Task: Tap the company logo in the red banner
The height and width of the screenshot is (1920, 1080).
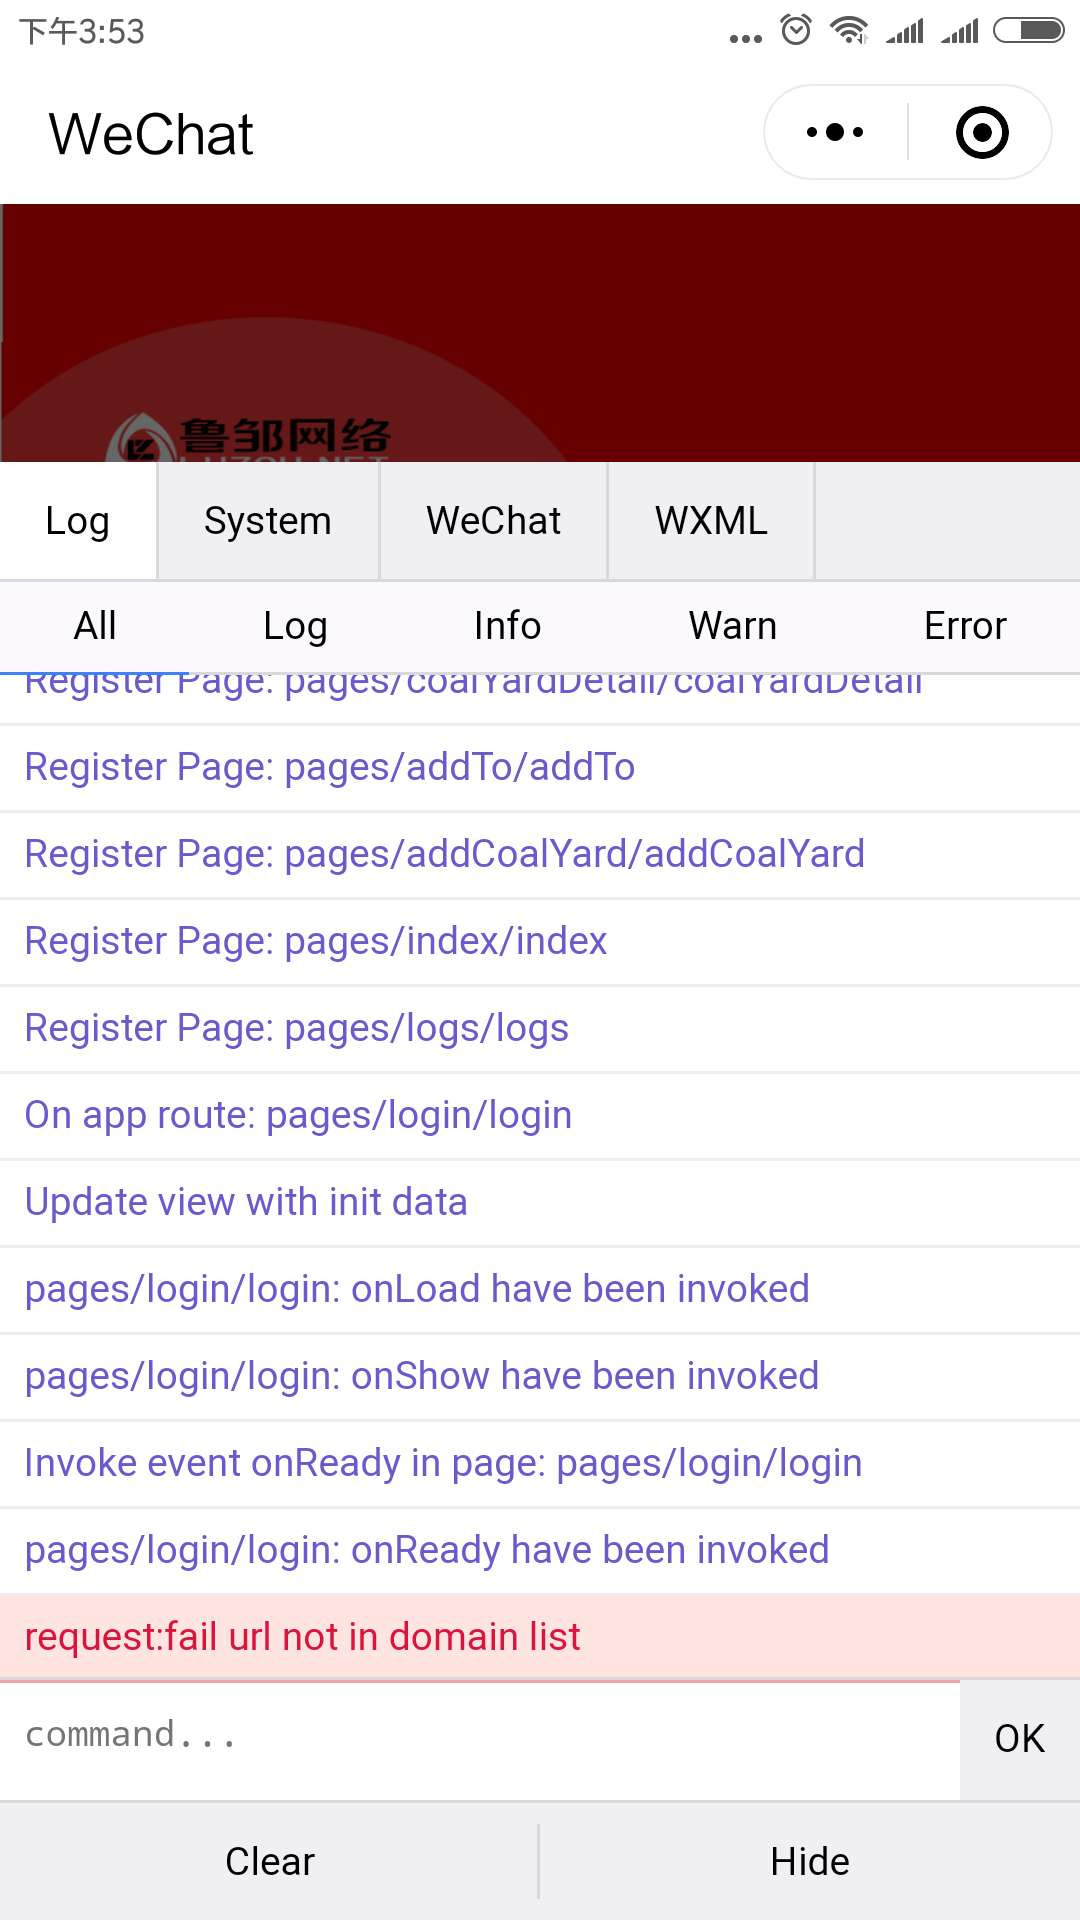Action: click(250, 437)
